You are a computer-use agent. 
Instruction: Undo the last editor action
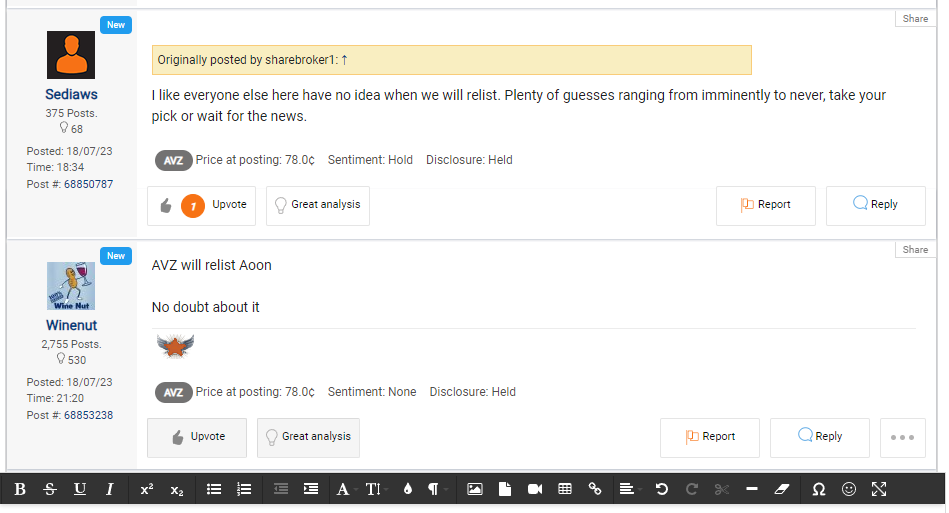tap(661, 489)
